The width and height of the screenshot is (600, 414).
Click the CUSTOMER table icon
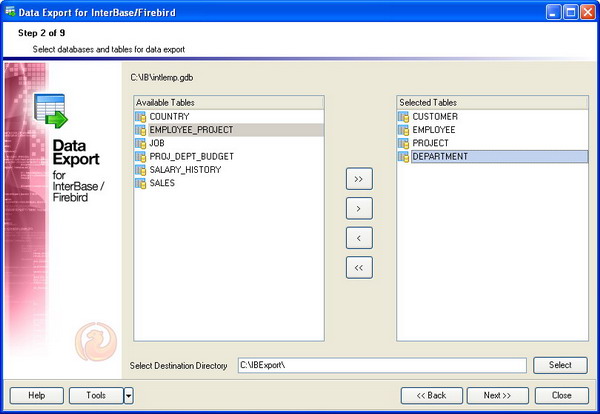pyautogui.click(x=403, y=117)
